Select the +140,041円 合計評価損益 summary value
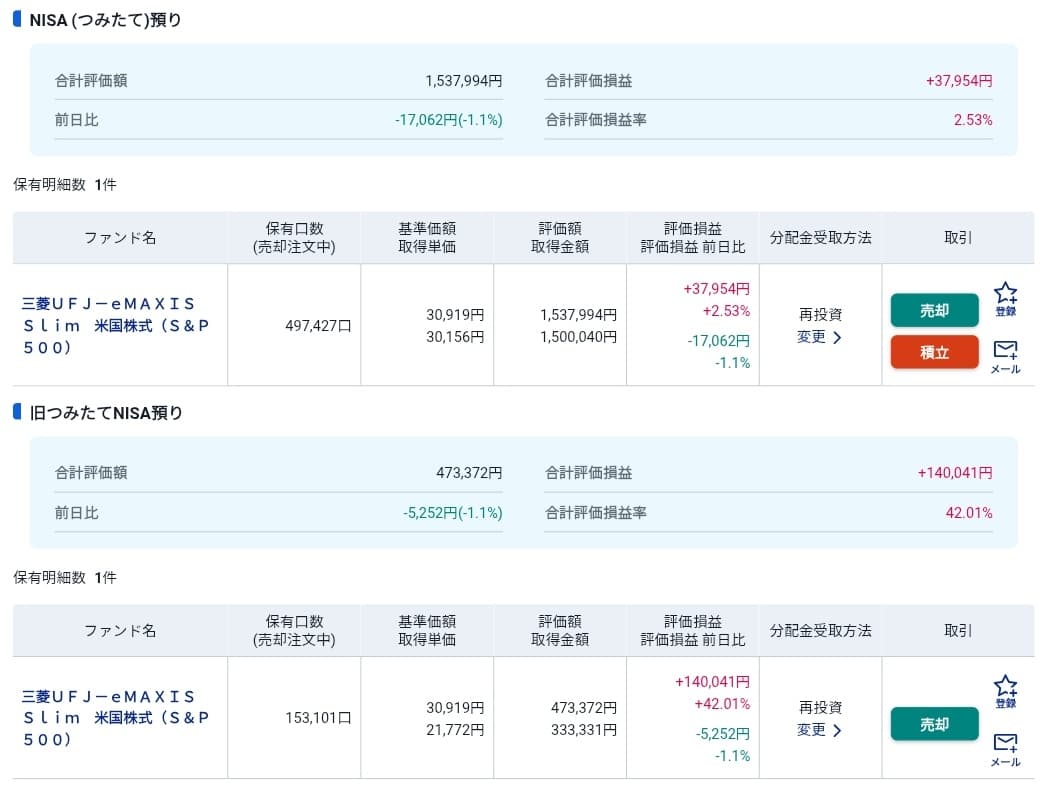 (954, 474)
